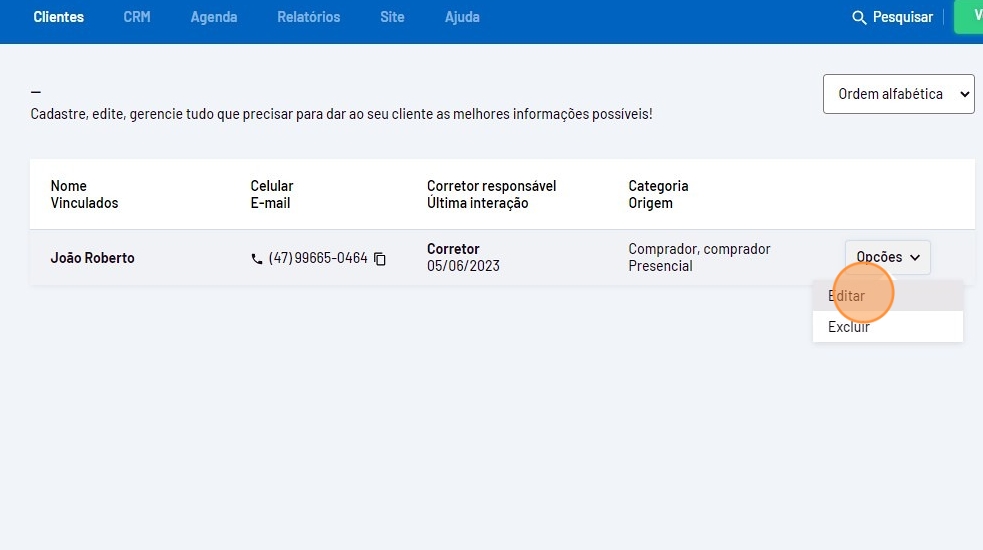Open the João Roberto client entry
The height and width of the screenshot is (550, 983).
point(92,258)
